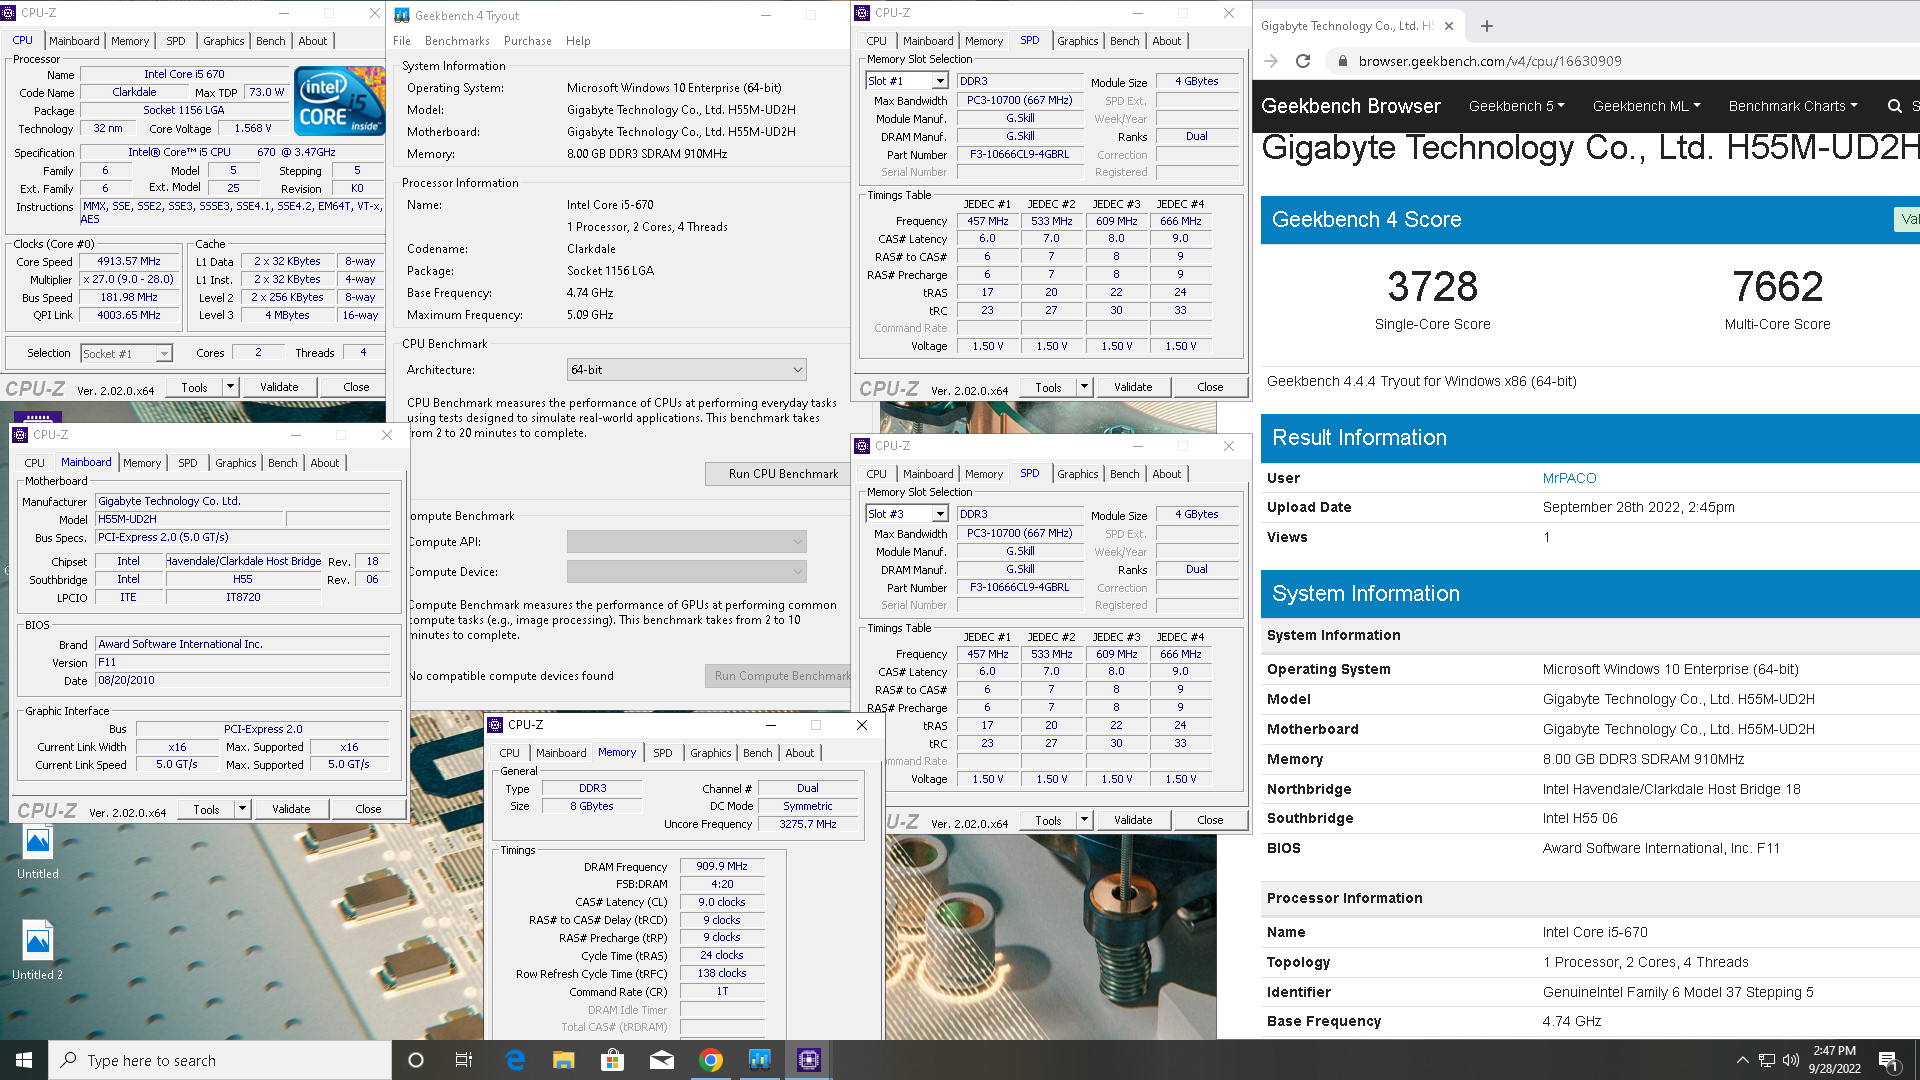The image size is (1920, 1080).
Task: Open File Explorer from the taskbar
Action: point(563,1060)
